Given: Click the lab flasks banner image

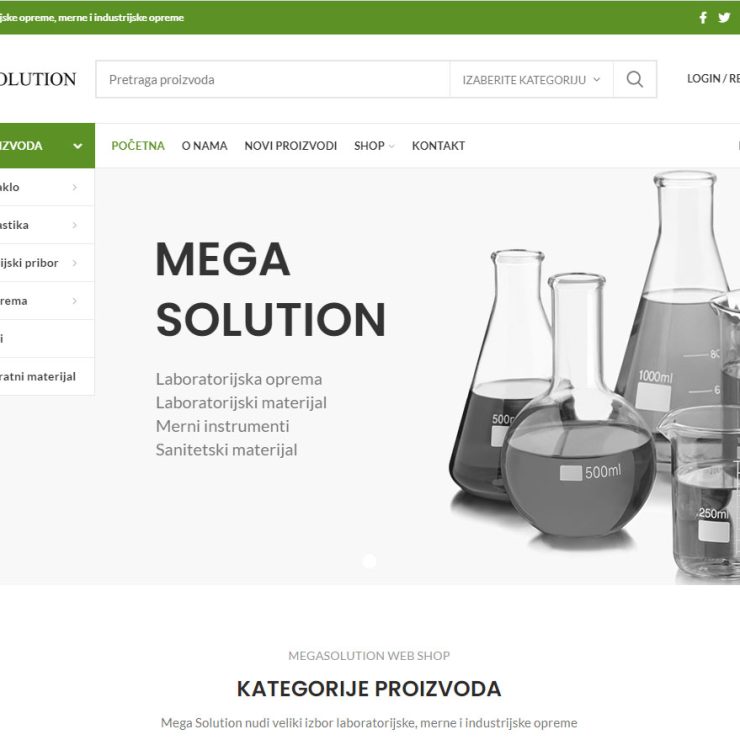Looking at the screenshot, I should coord(595,378).
